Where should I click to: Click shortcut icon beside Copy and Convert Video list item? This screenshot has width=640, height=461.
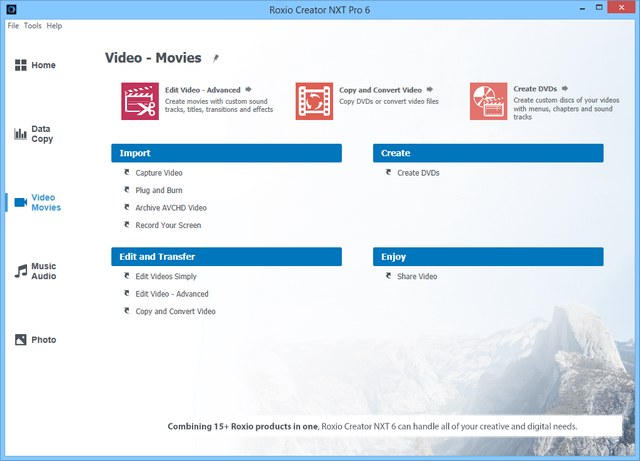[127, 311]
